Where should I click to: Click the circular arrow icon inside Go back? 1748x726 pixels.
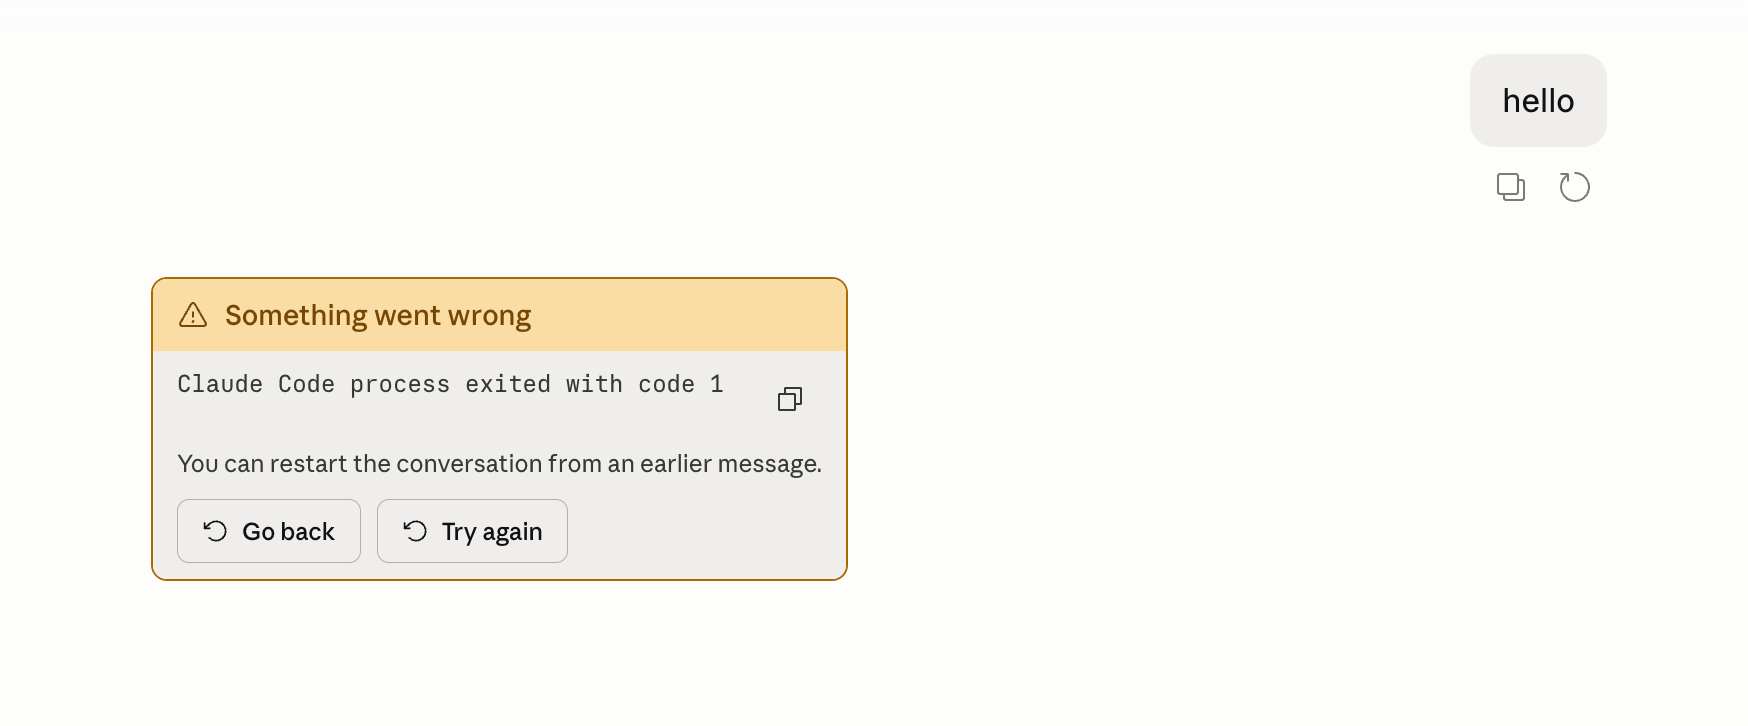coord(215,531)
